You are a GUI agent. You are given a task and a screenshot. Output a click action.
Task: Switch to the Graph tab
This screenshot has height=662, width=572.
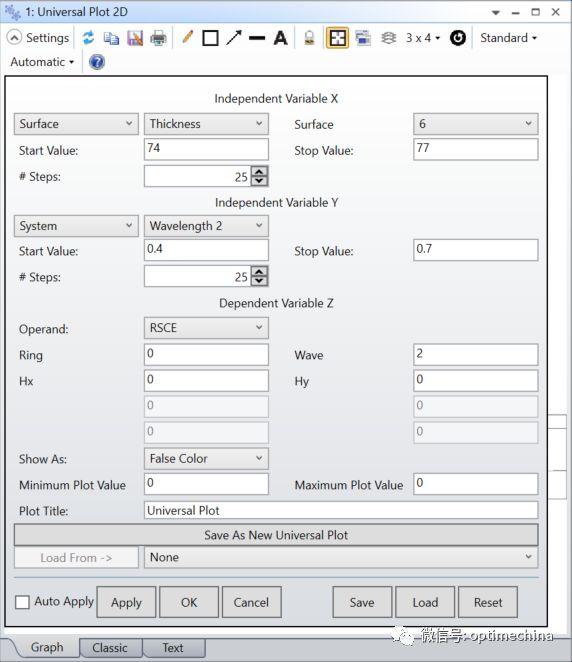coord(47,648)
